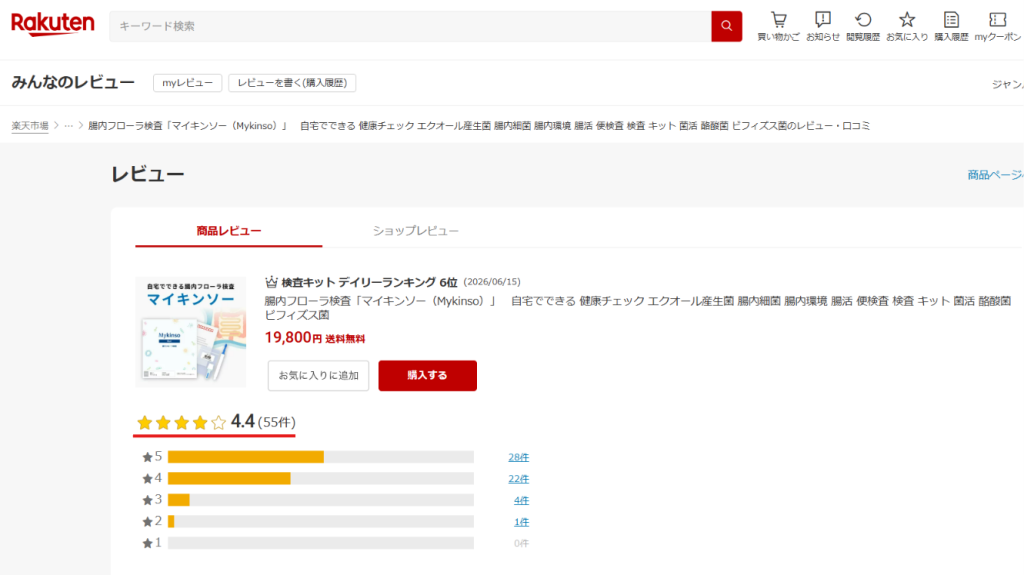Click the (55件) review count
Screen dimensions: 1024x575
point(277,423)
